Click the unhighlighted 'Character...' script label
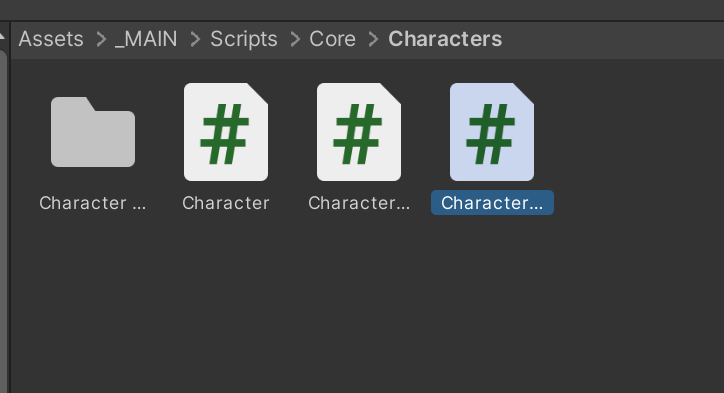Viewport: 724px width, 393px height. coord(359,203)
